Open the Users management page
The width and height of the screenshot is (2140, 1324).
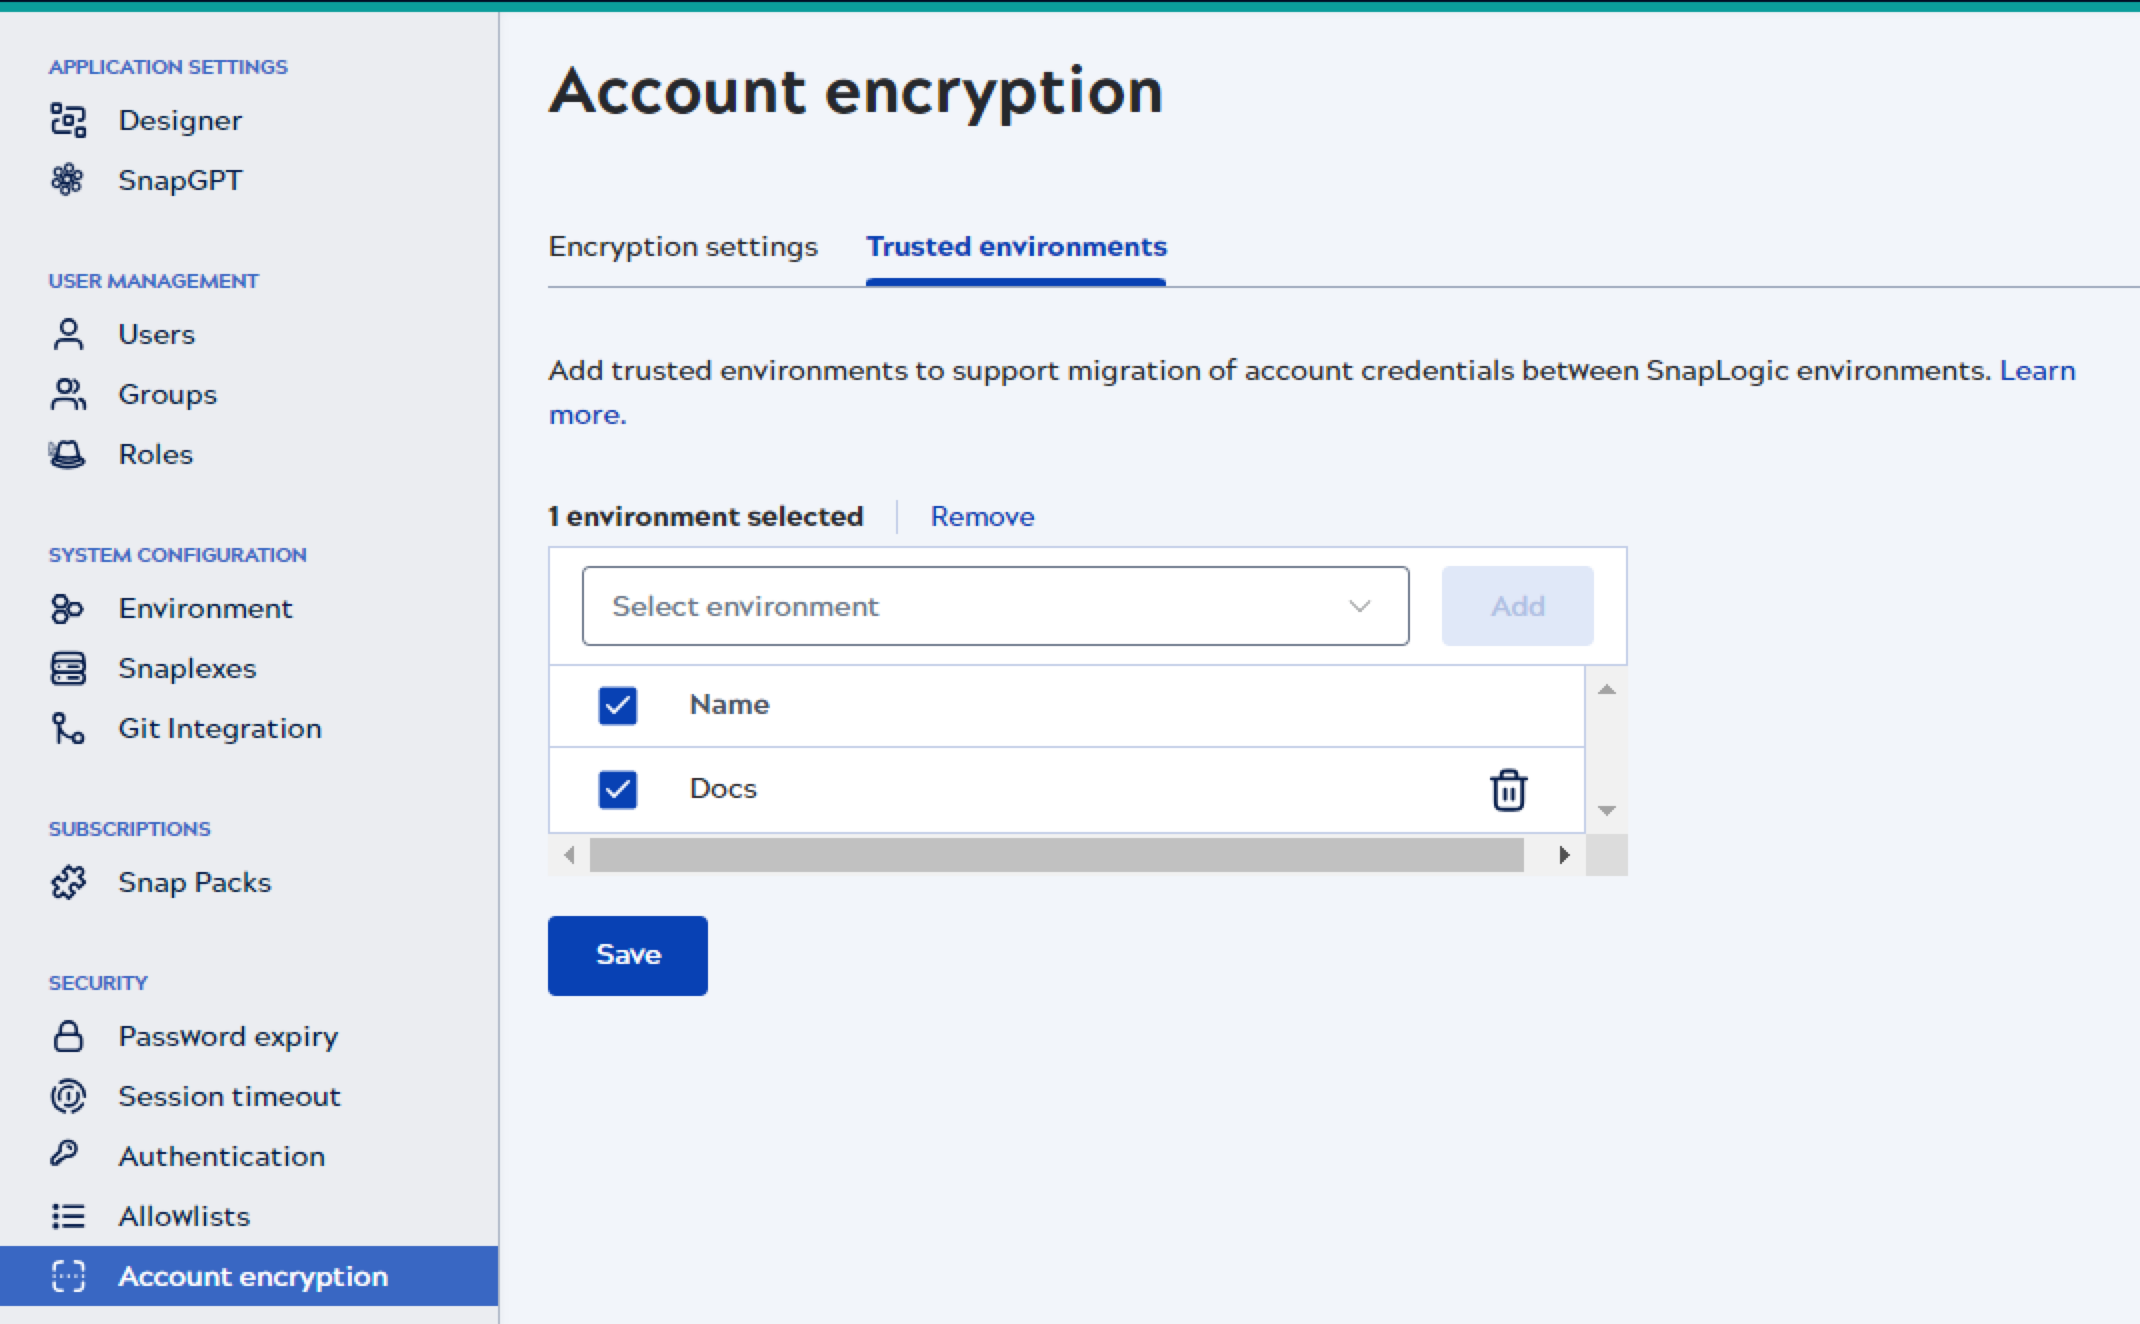67,334
